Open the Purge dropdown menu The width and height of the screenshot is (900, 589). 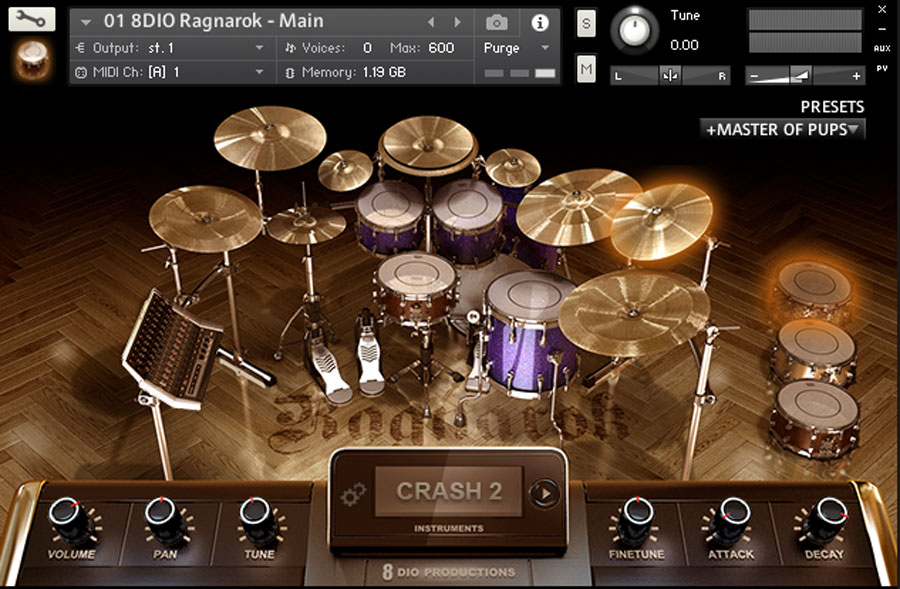[x=517, y=48]
